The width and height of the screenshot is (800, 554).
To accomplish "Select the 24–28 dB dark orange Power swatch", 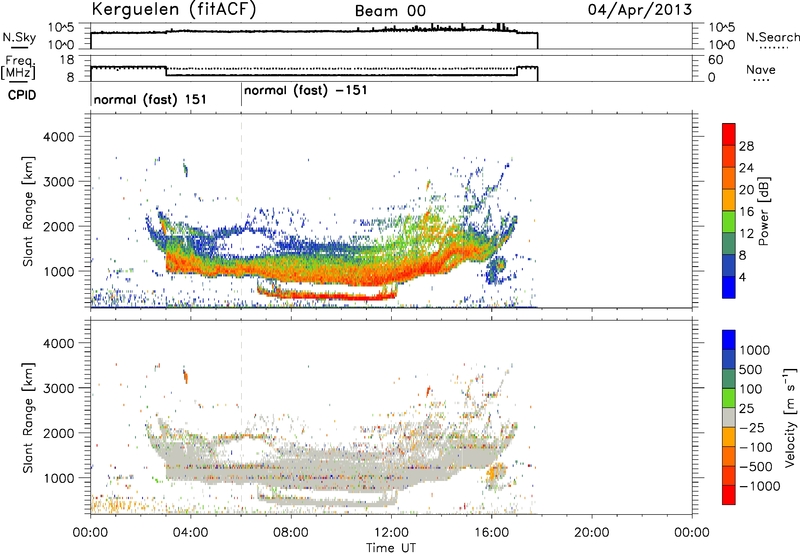I will pos(729,156).
